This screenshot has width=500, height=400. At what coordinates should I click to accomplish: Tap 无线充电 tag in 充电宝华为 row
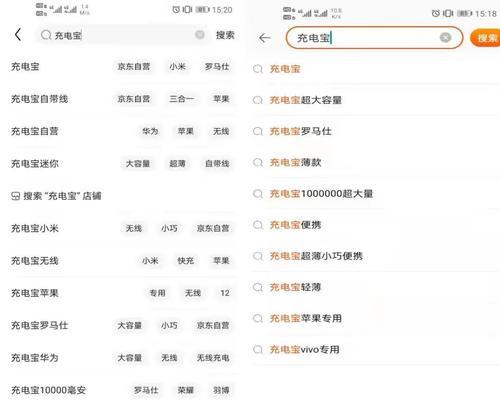coord(213,358)
